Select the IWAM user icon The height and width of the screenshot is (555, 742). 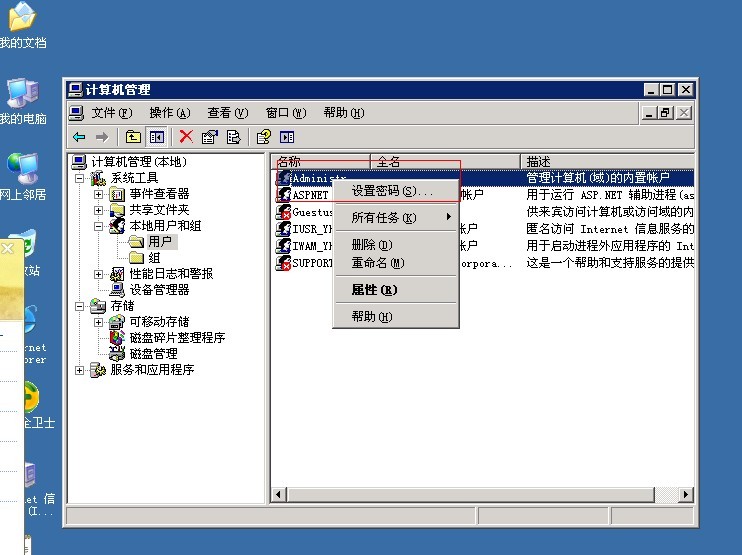[x=284, y=246]
